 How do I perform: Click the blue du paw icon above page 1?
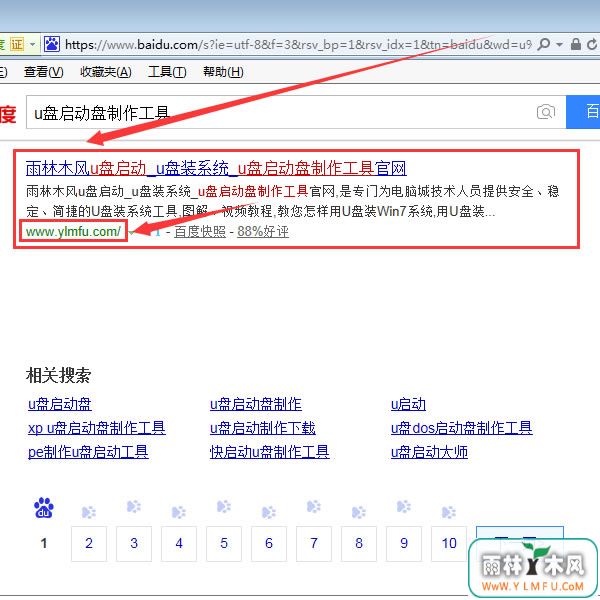pyautogui.click(x=44, y=508)
